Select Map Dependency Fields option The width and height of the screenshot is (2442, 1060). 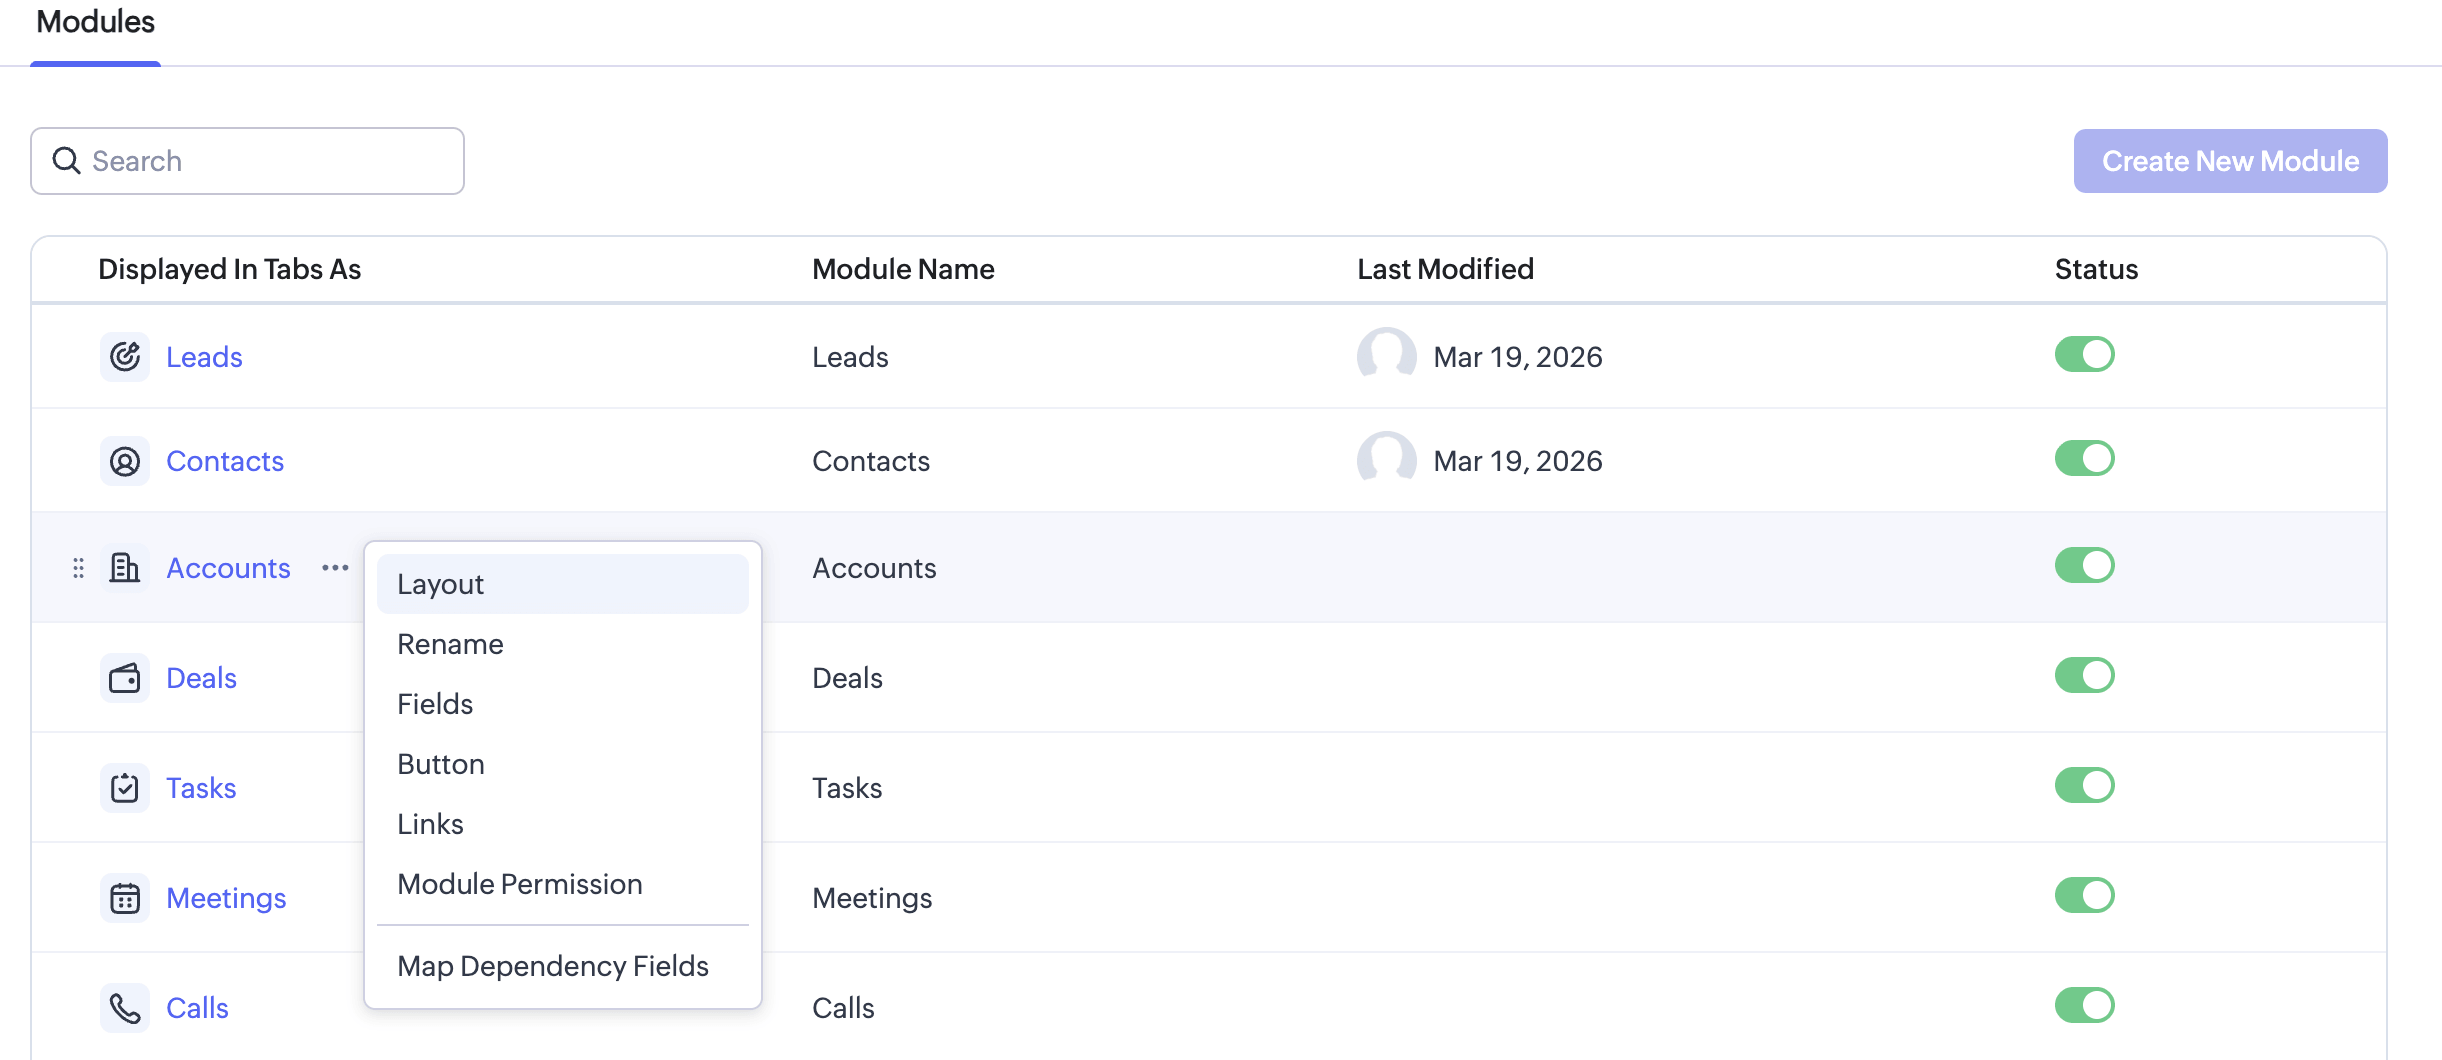click(552, 965)
